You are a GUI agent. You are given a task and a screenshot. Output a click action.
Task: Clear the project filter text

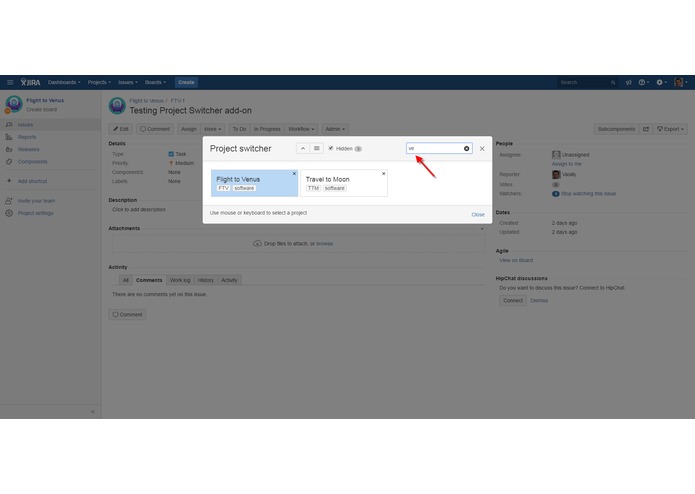(x=466, y=148)
